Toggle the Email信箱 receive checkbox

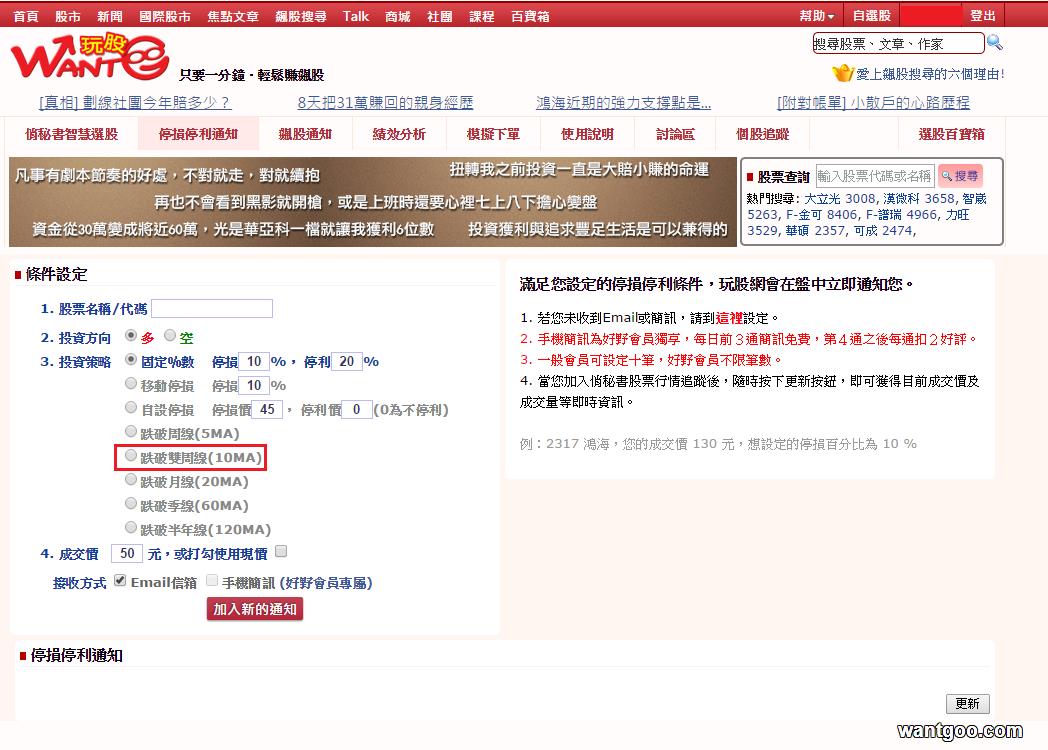click(x=120, y=580)
